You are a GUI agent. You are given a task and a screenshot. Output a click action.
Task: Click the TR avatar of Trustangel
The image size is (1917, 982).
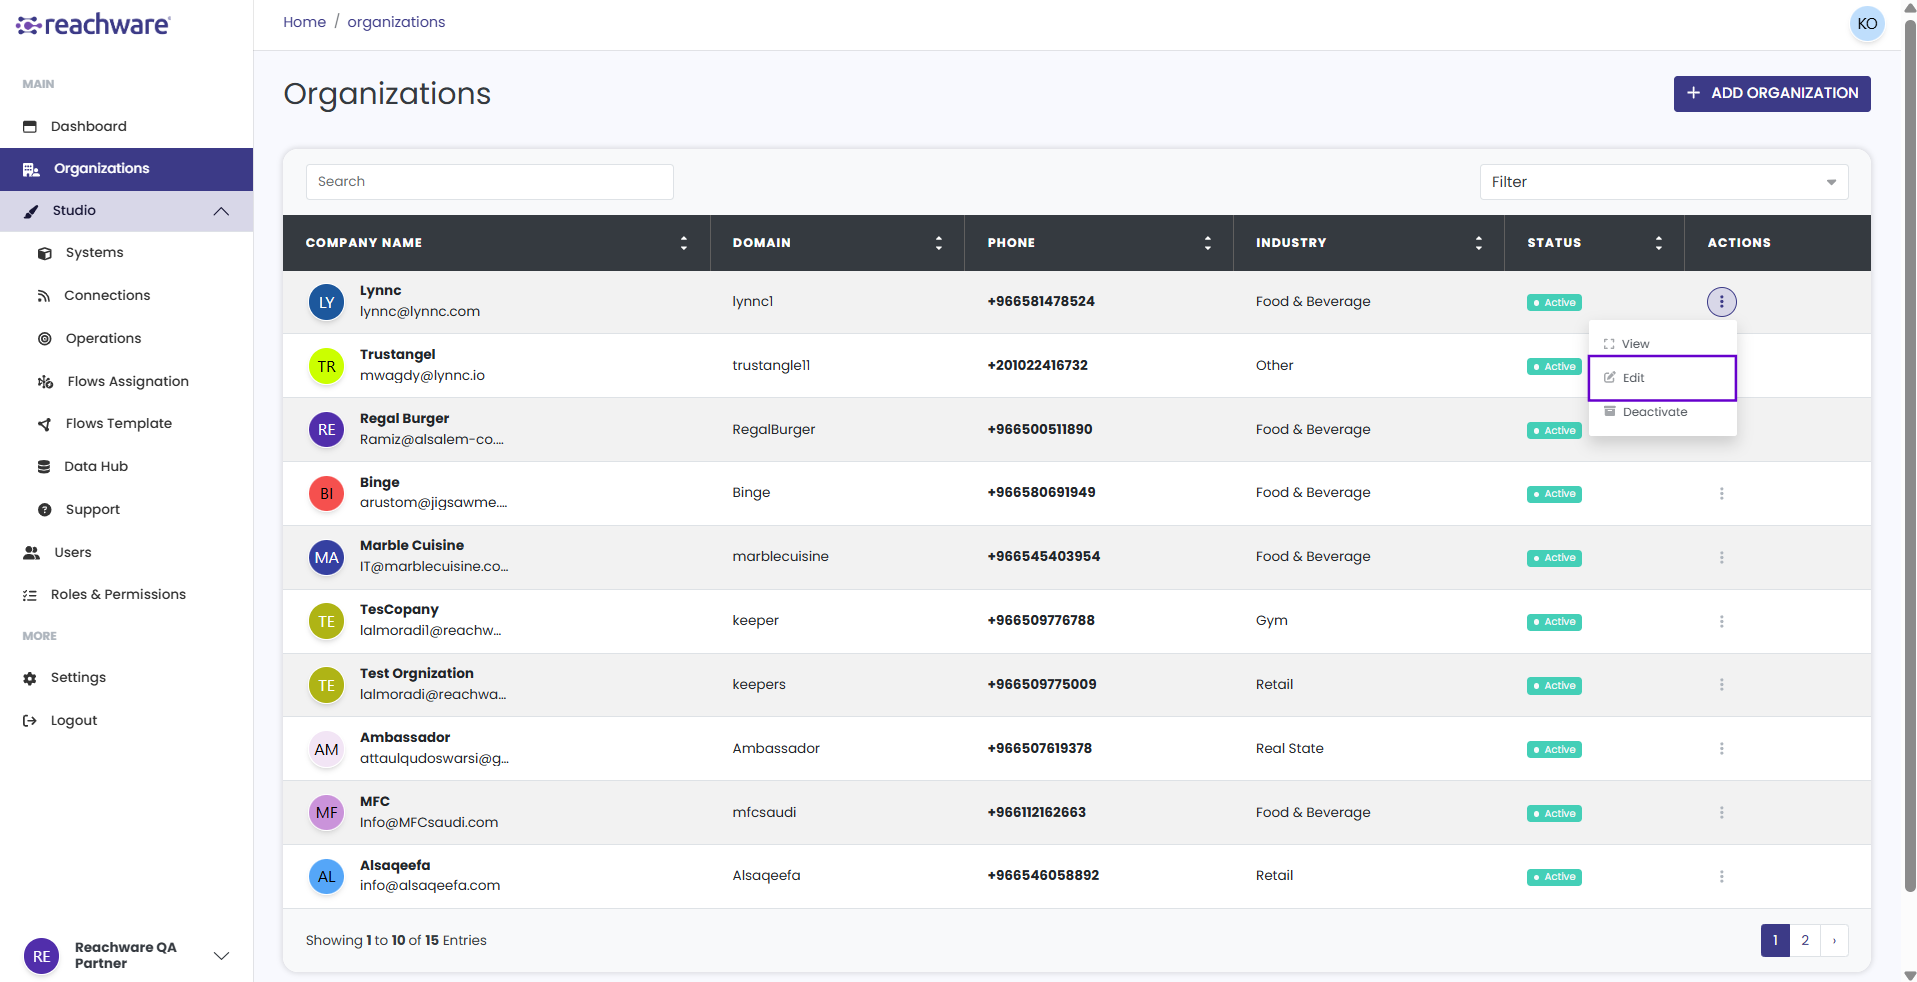tap(326, 366)
